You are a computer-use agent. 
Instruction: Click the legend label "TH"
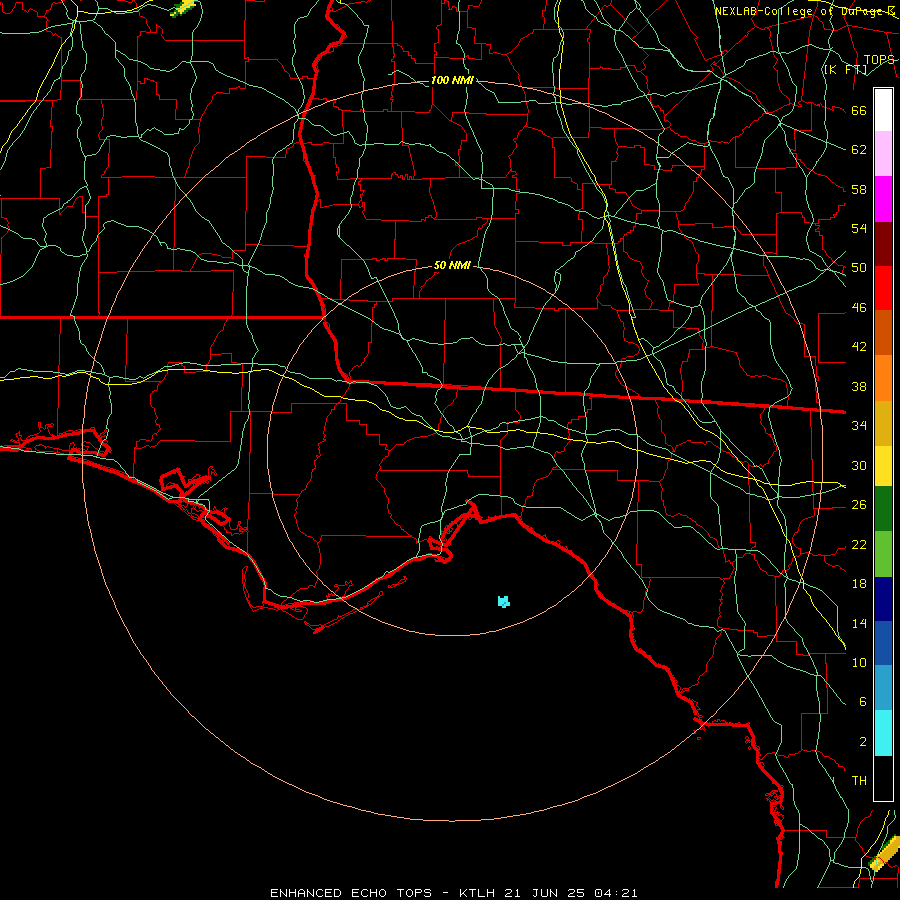pyautogui.click(x=859, y=780)
